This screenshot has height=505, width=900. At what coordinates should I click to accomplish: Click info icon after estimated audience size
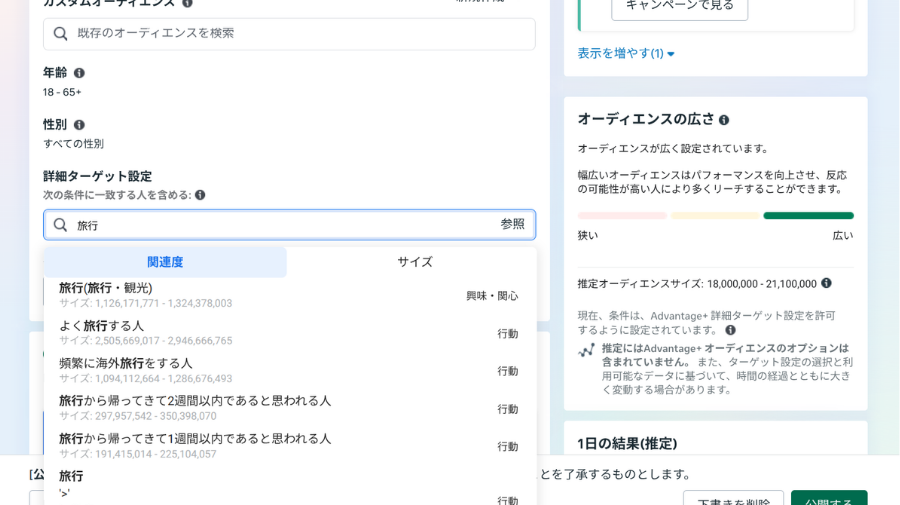tap(826, 283)
